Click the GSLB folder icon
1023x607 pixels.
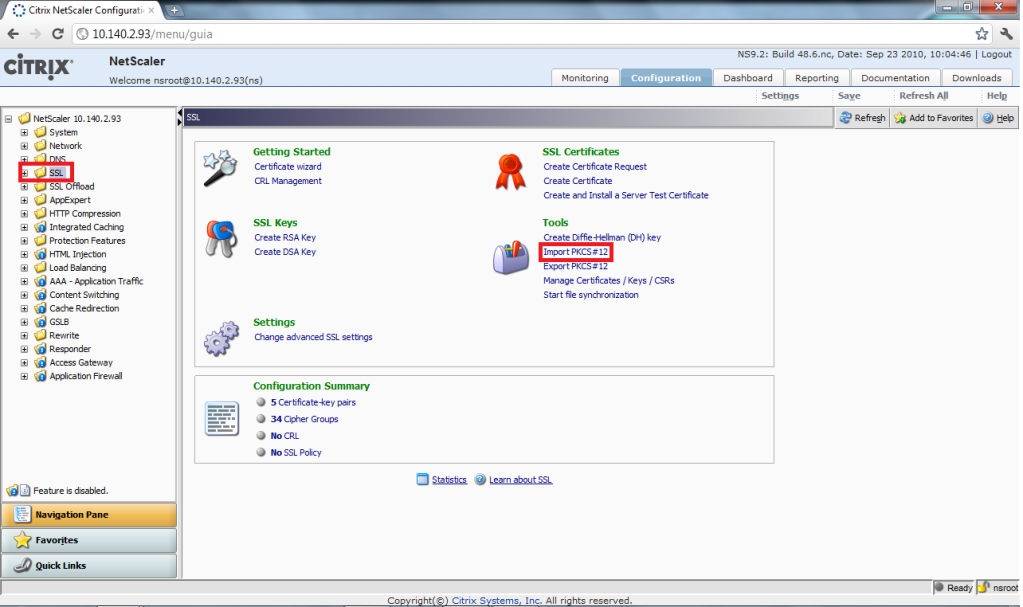40,322
